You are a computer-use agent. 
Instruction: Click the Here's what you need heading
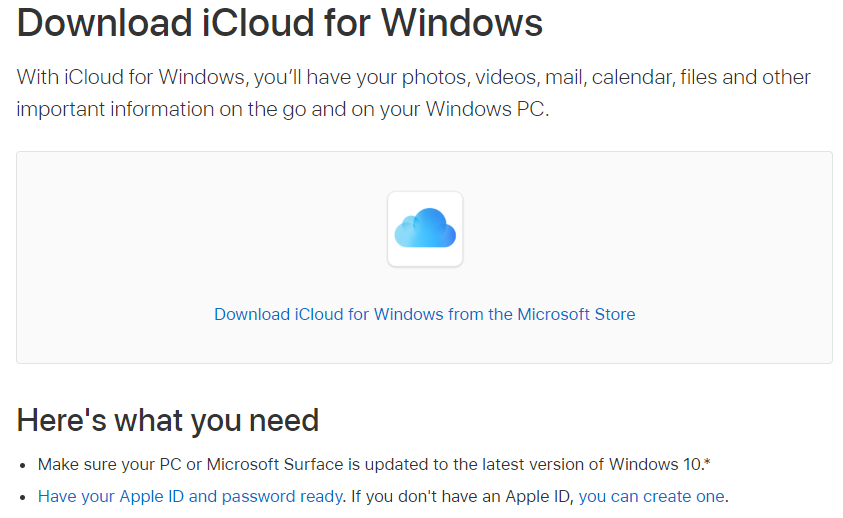tap(168, 420)
